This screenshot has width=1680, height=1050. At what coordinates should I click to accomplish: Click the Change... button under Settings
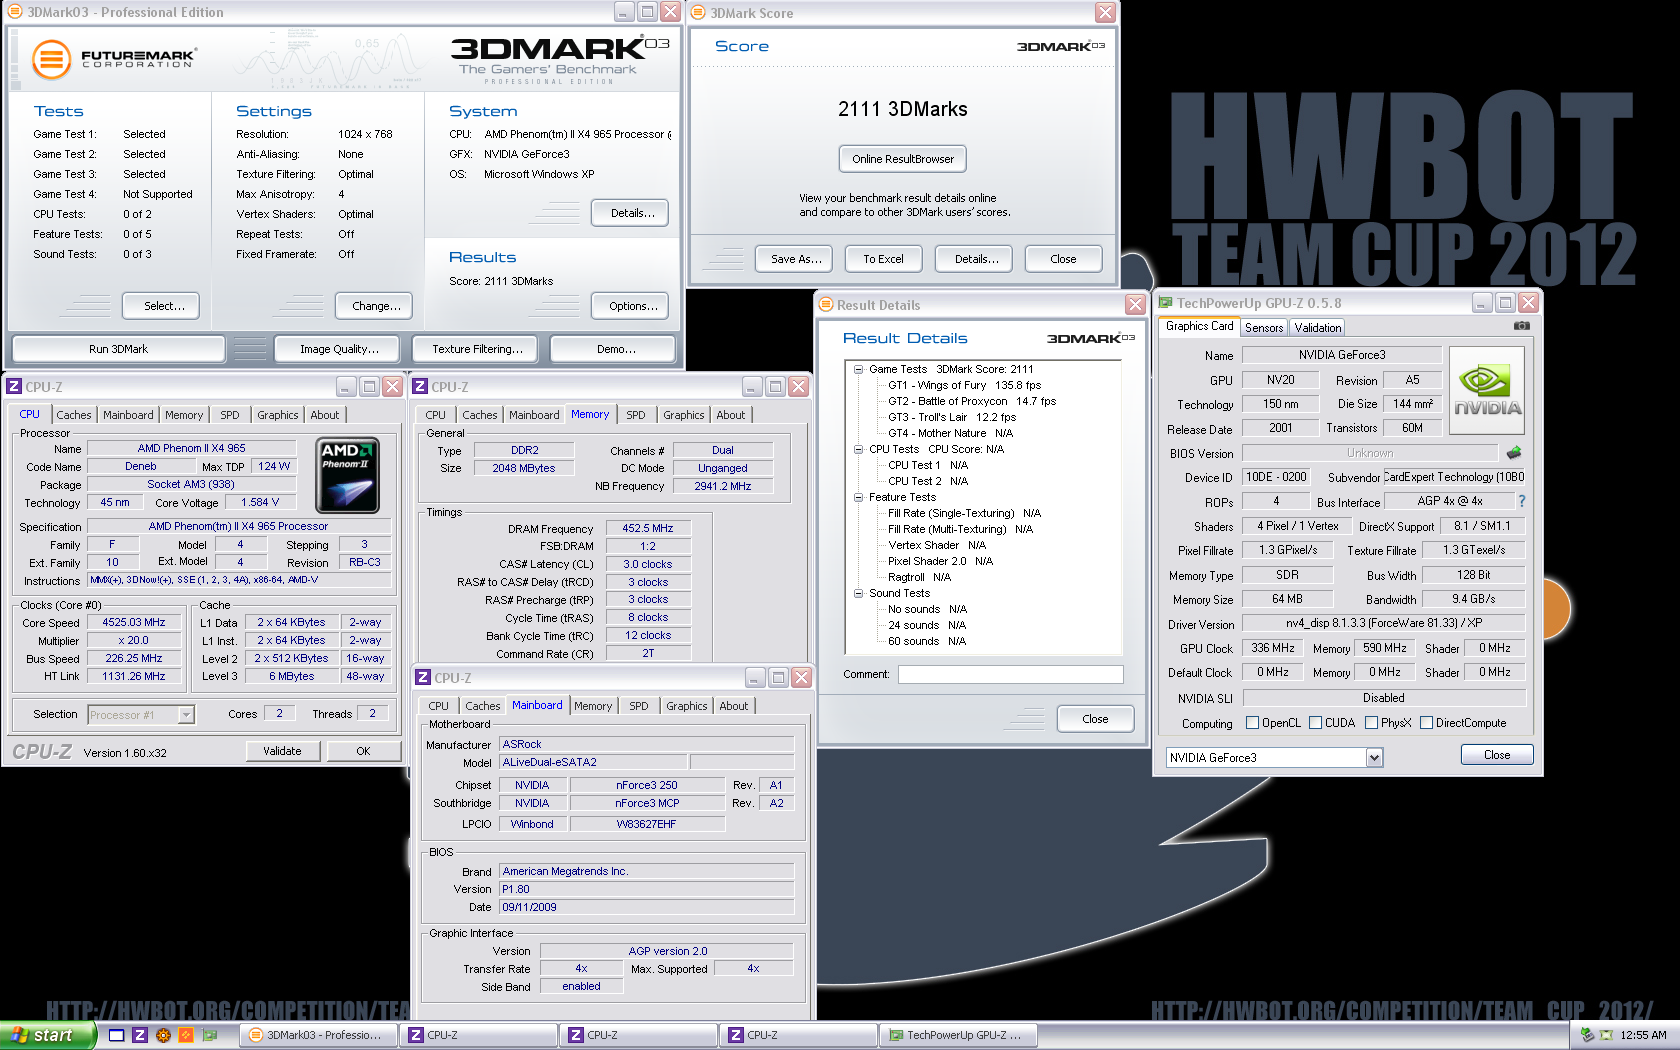[376, 306]
